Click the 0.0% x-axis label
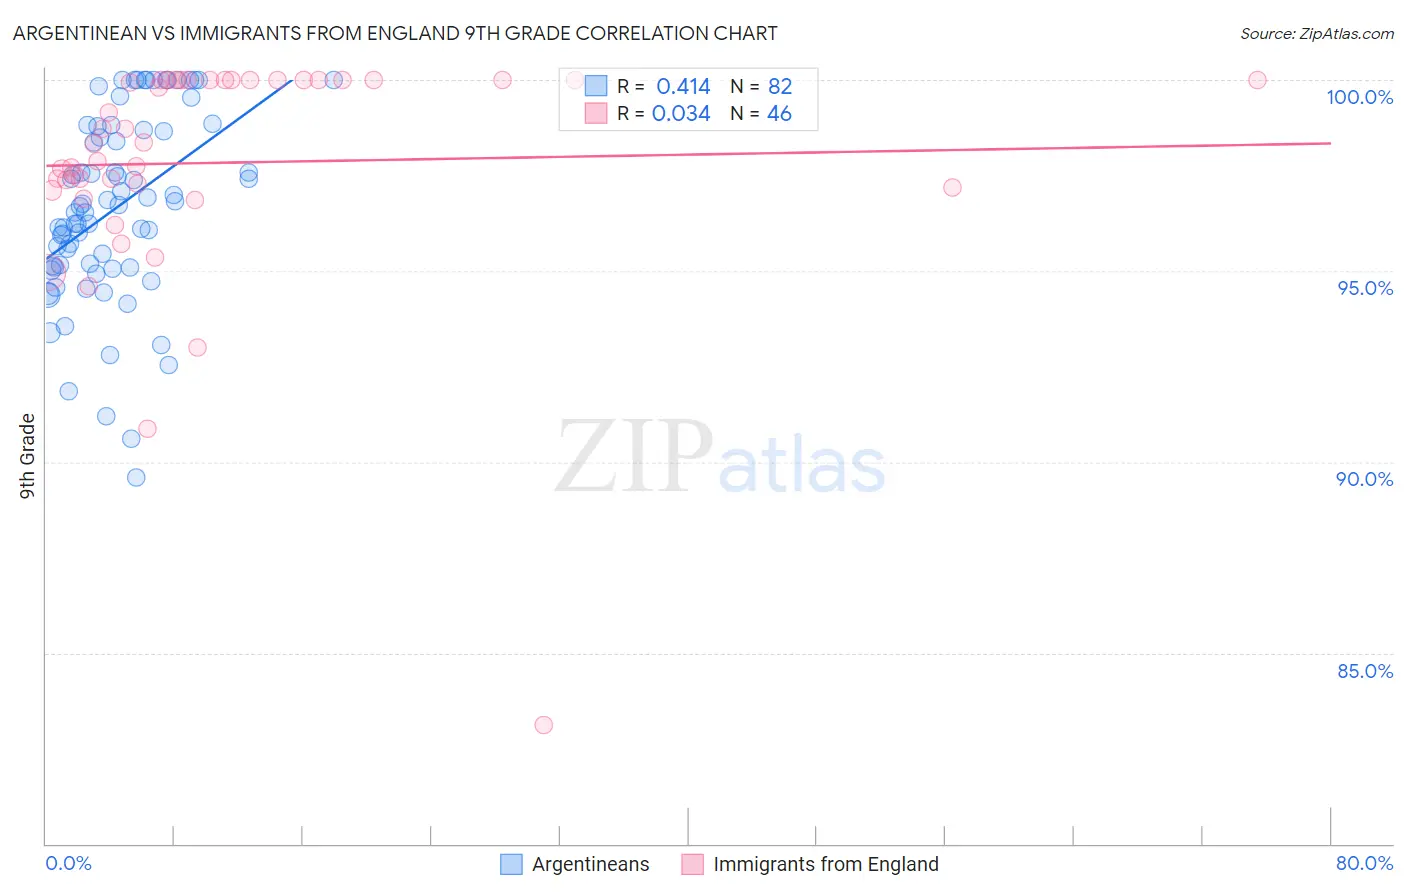 tap(69, 863)
